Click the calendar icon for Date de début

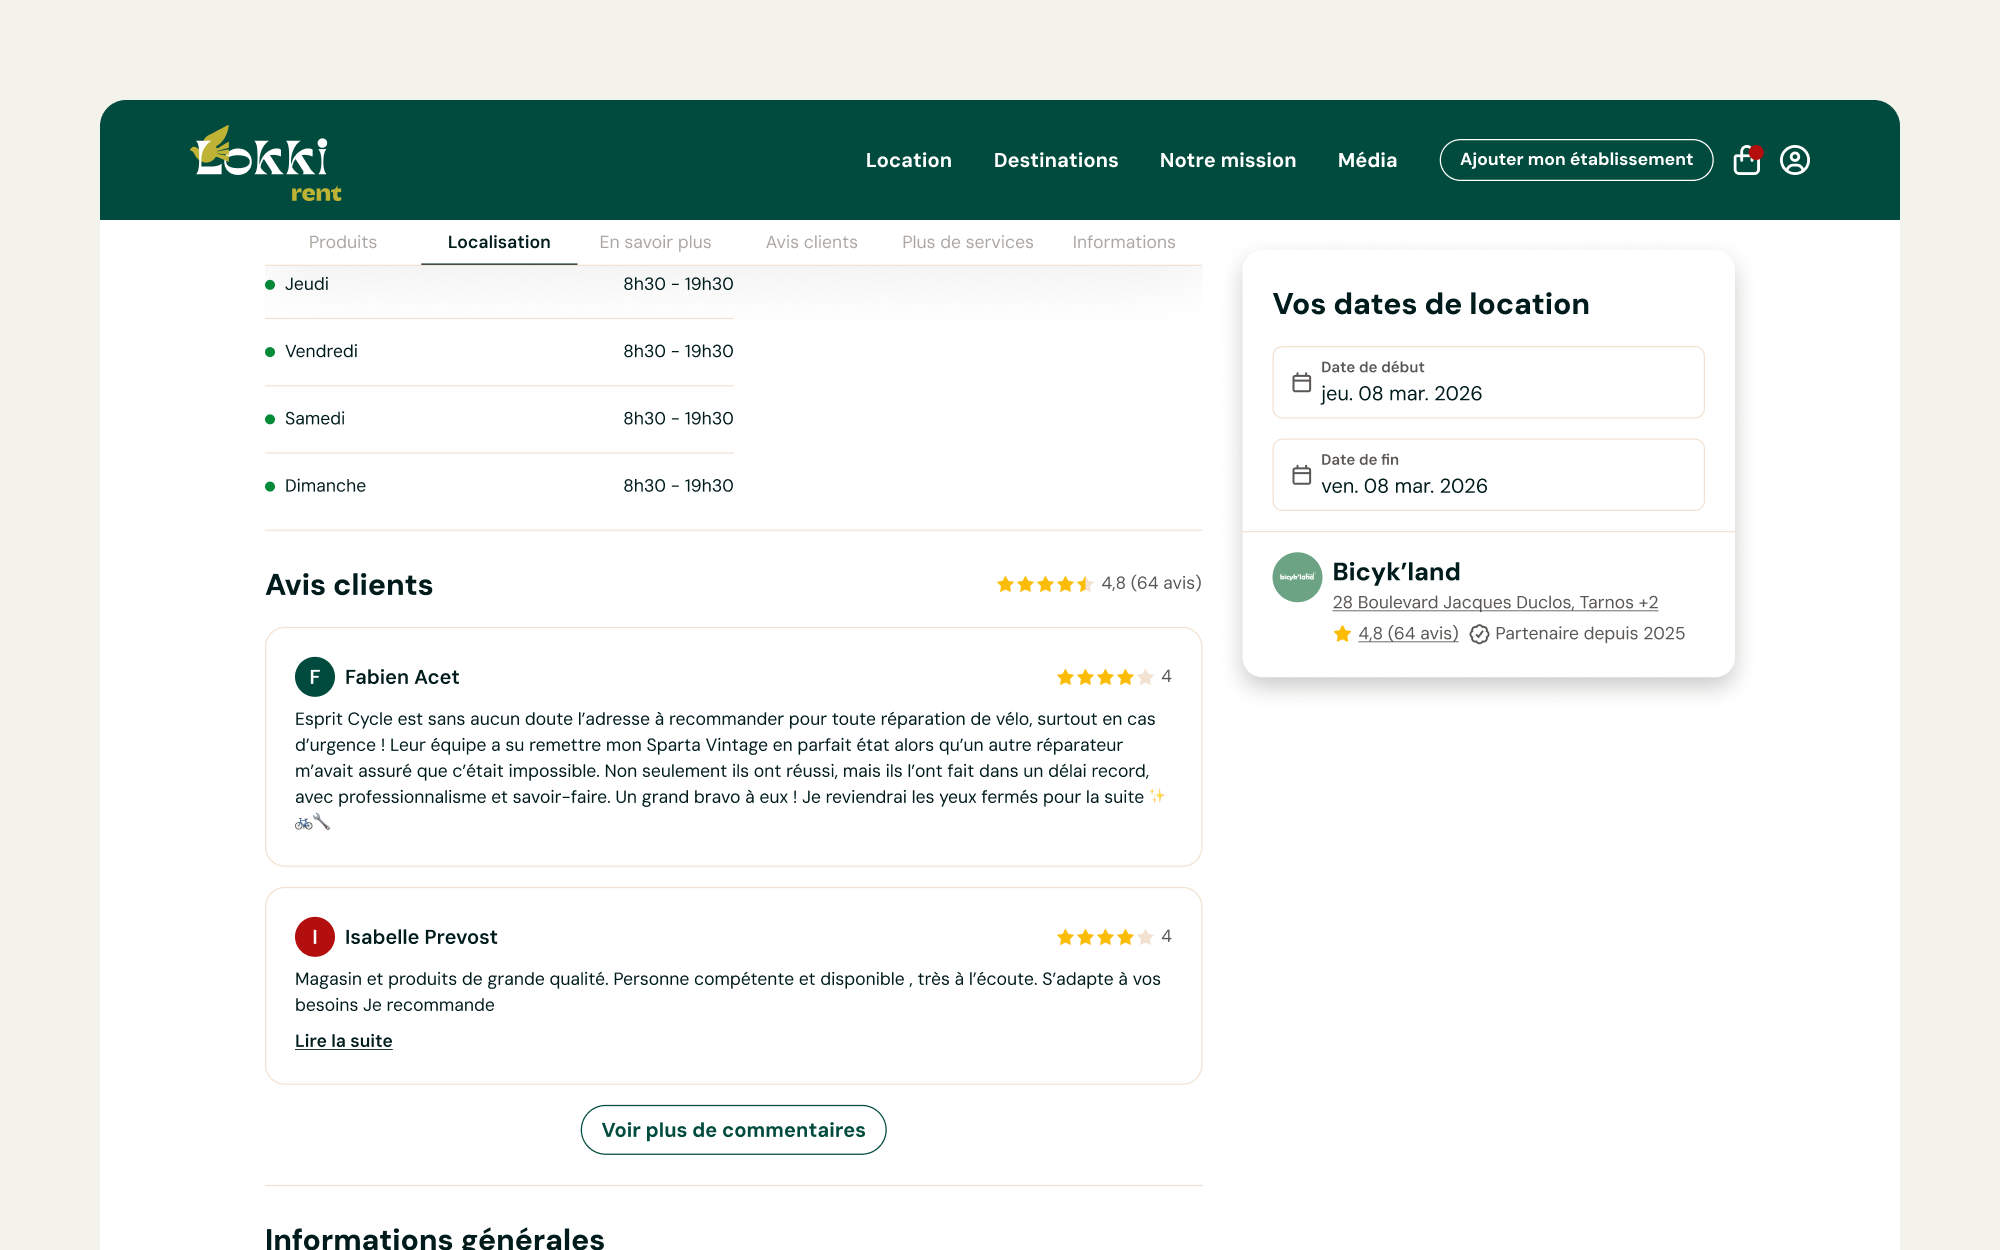[1301, 382]
